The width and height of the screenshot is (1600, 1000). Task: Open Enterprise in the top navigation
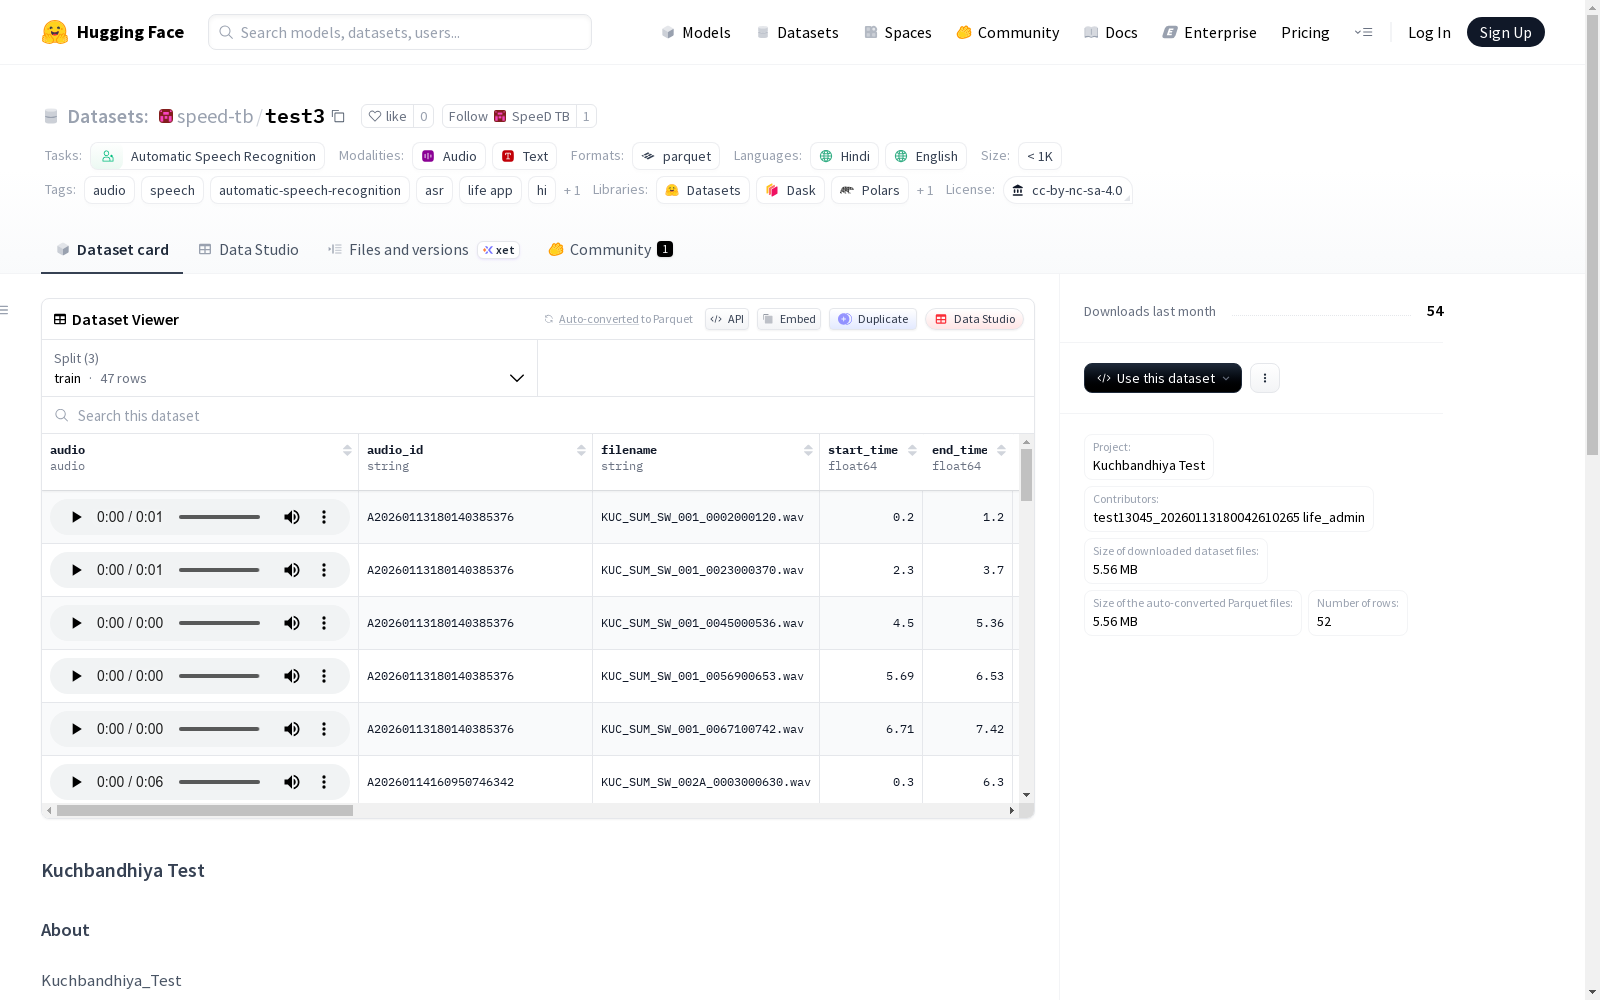pos(1210,32)
